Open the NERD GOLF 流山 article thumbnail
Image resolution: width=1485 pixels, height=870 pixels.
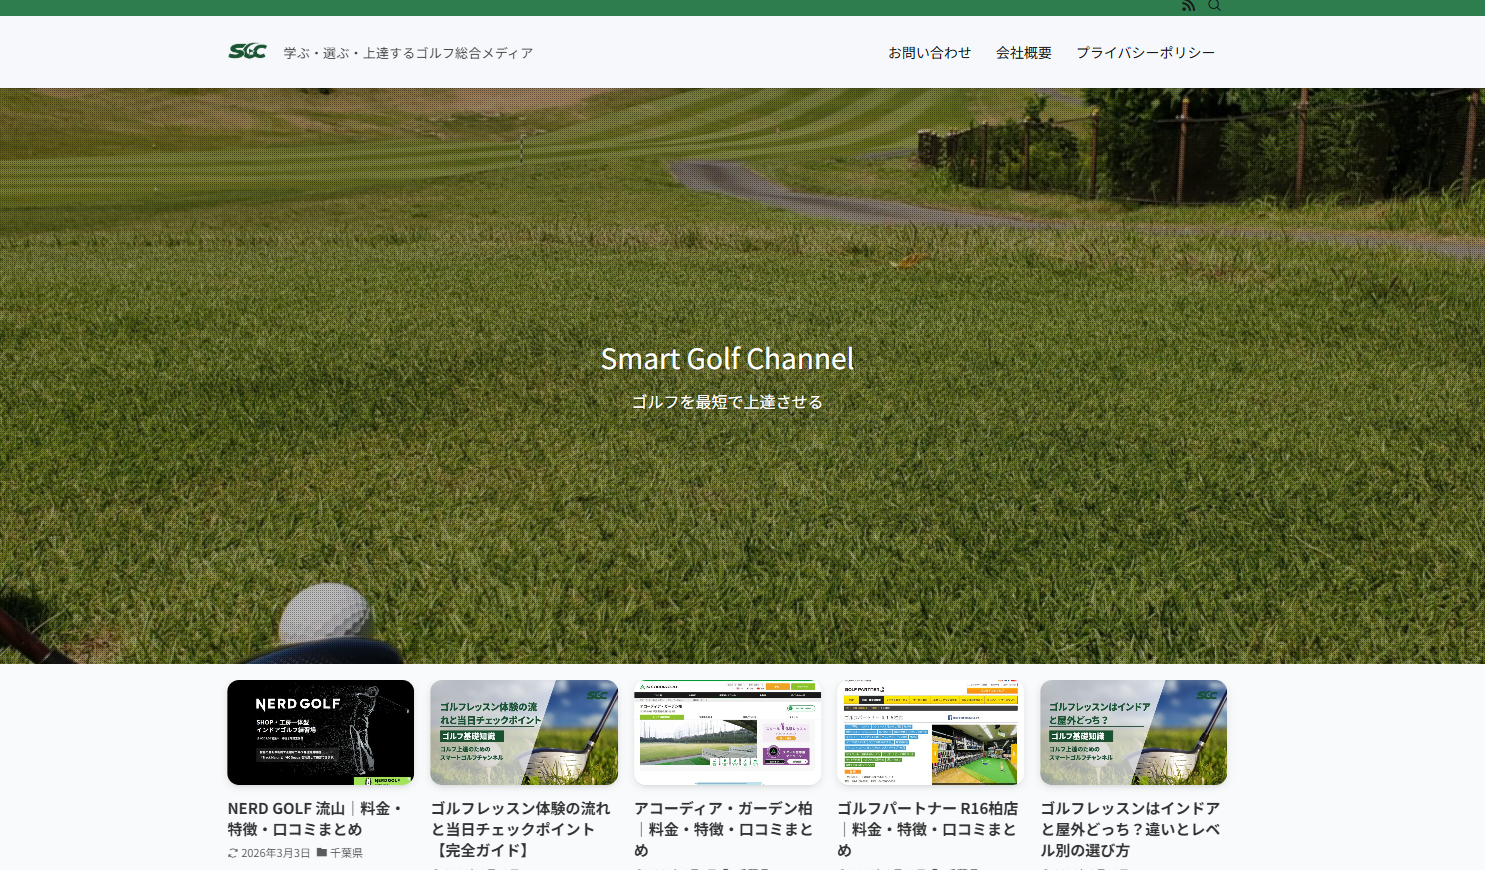320,732
